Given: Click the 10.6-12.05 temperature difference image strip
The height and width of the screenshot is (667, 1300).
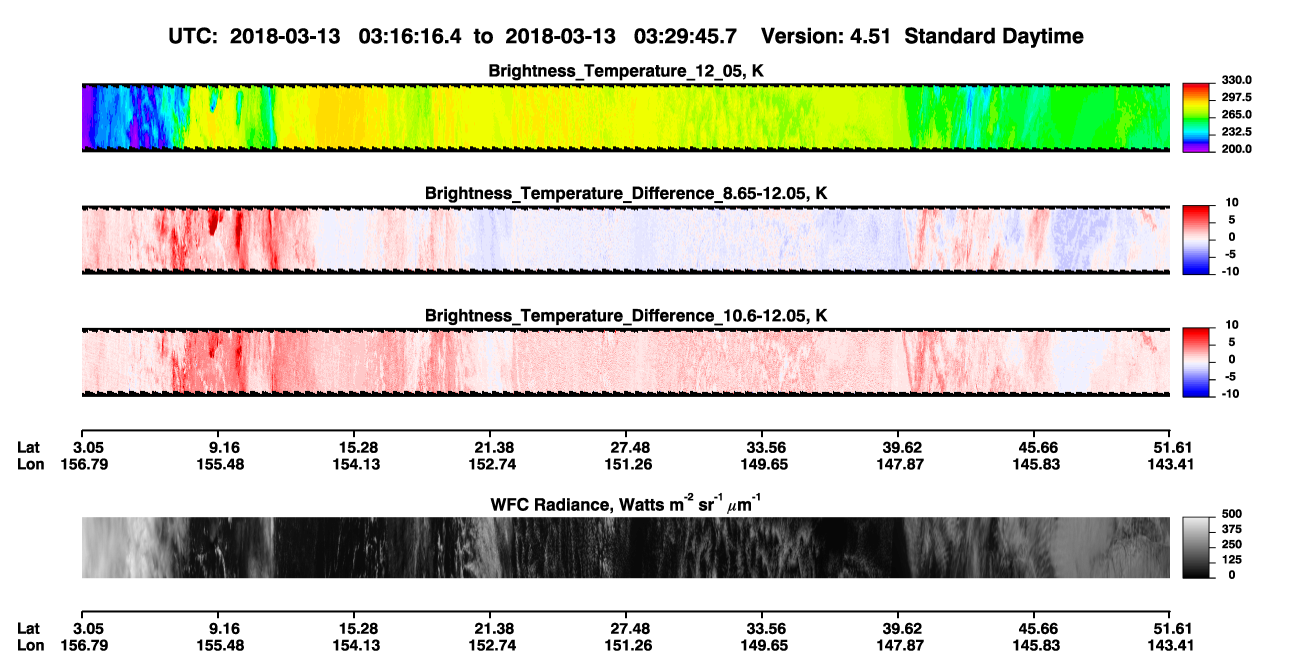Looking at the screenshot, I should pos(625,361).
